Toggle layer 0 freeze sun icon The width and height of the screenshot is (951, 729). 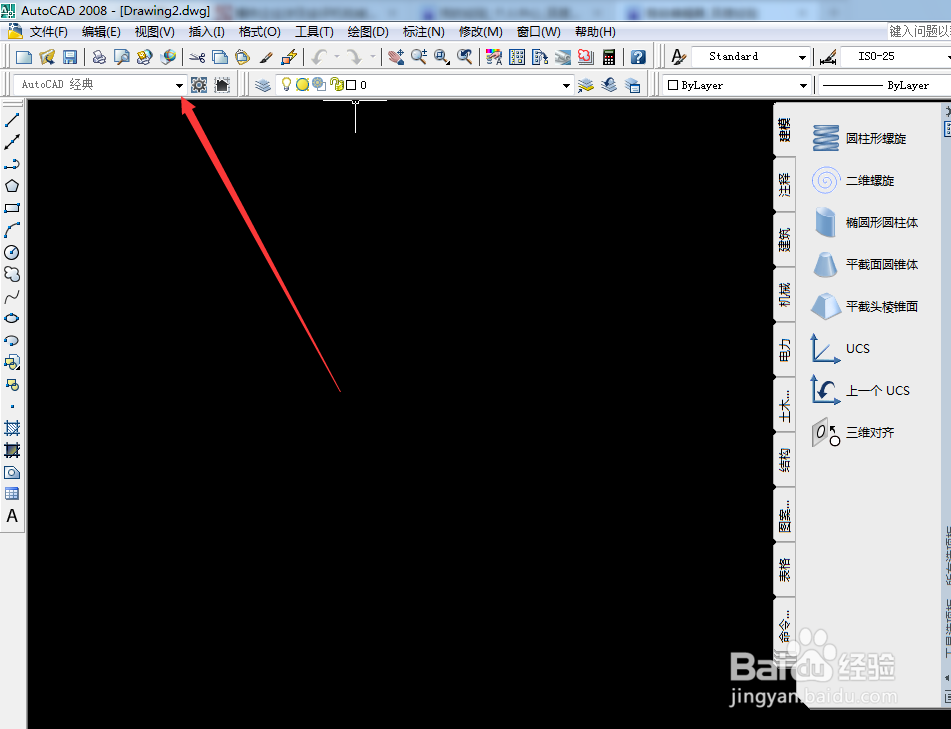302,85
